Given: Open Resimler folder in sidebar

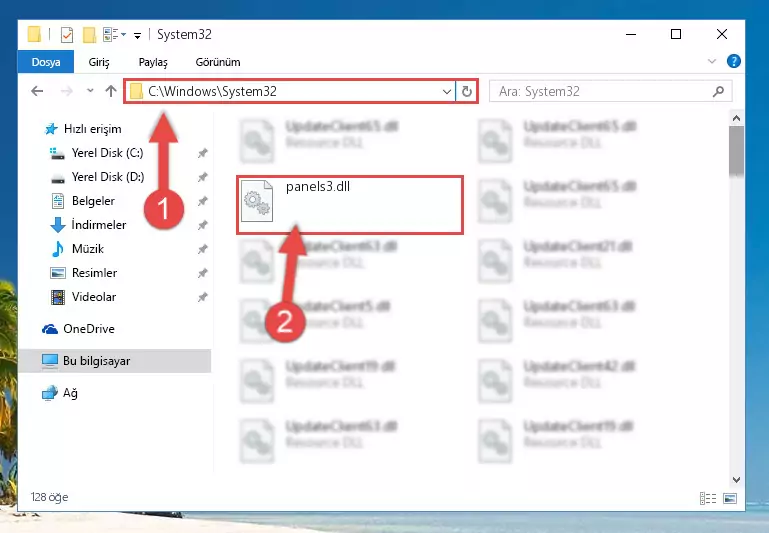Looking at the screenshot, I should (94, 273).
